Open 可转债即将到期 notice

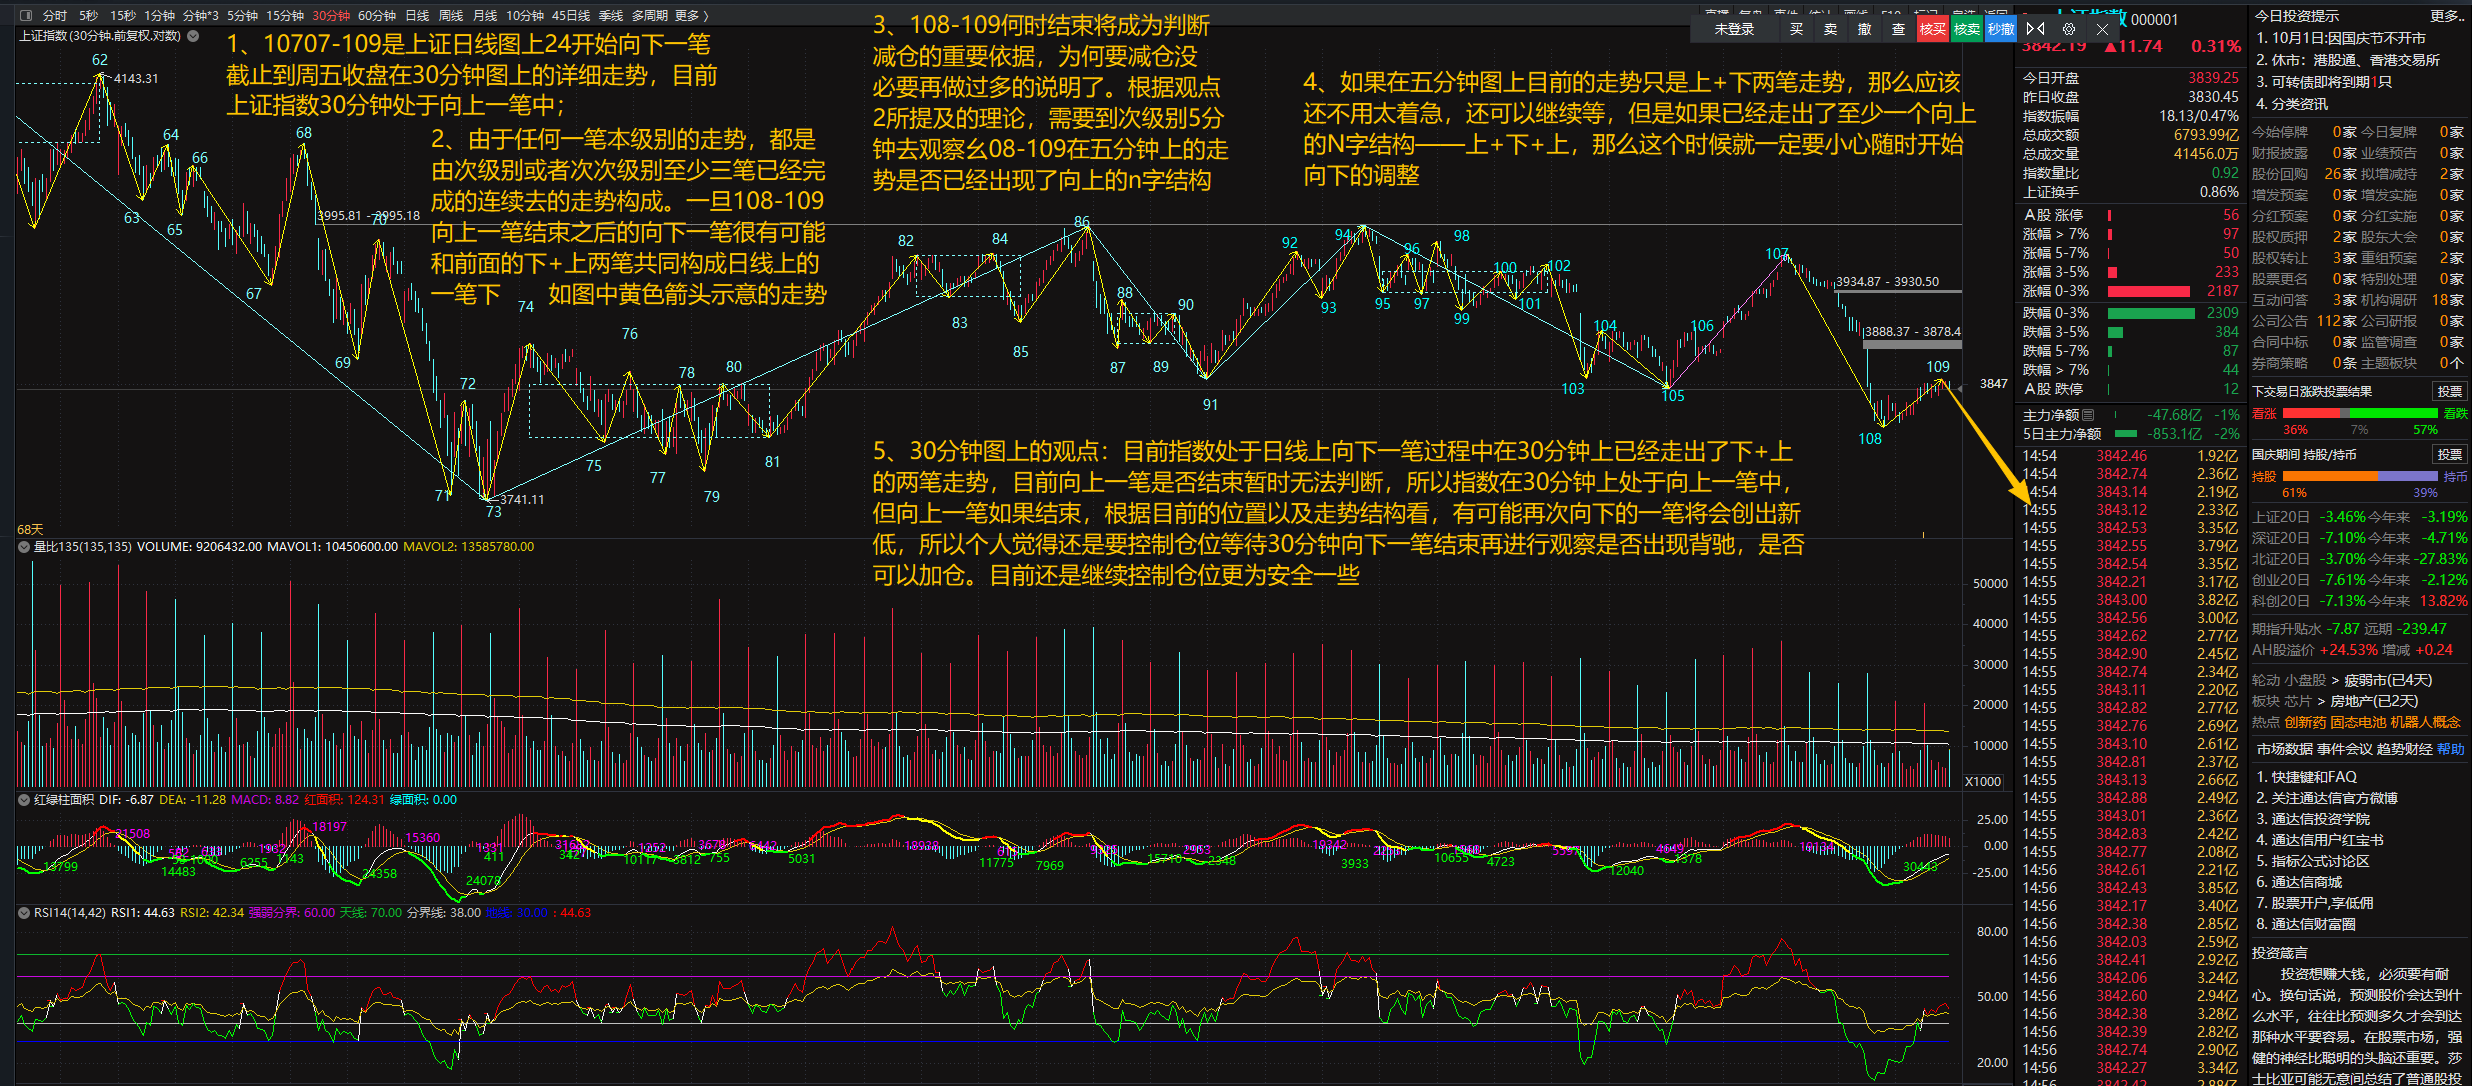click(x=2322, y=81)
